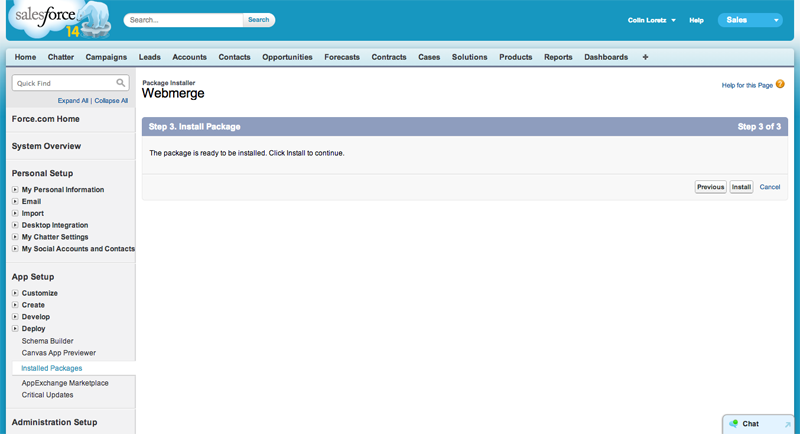Screen dimensions: 800x434
Task: Expand the Develop section
Action: click(x=15, y=317)
